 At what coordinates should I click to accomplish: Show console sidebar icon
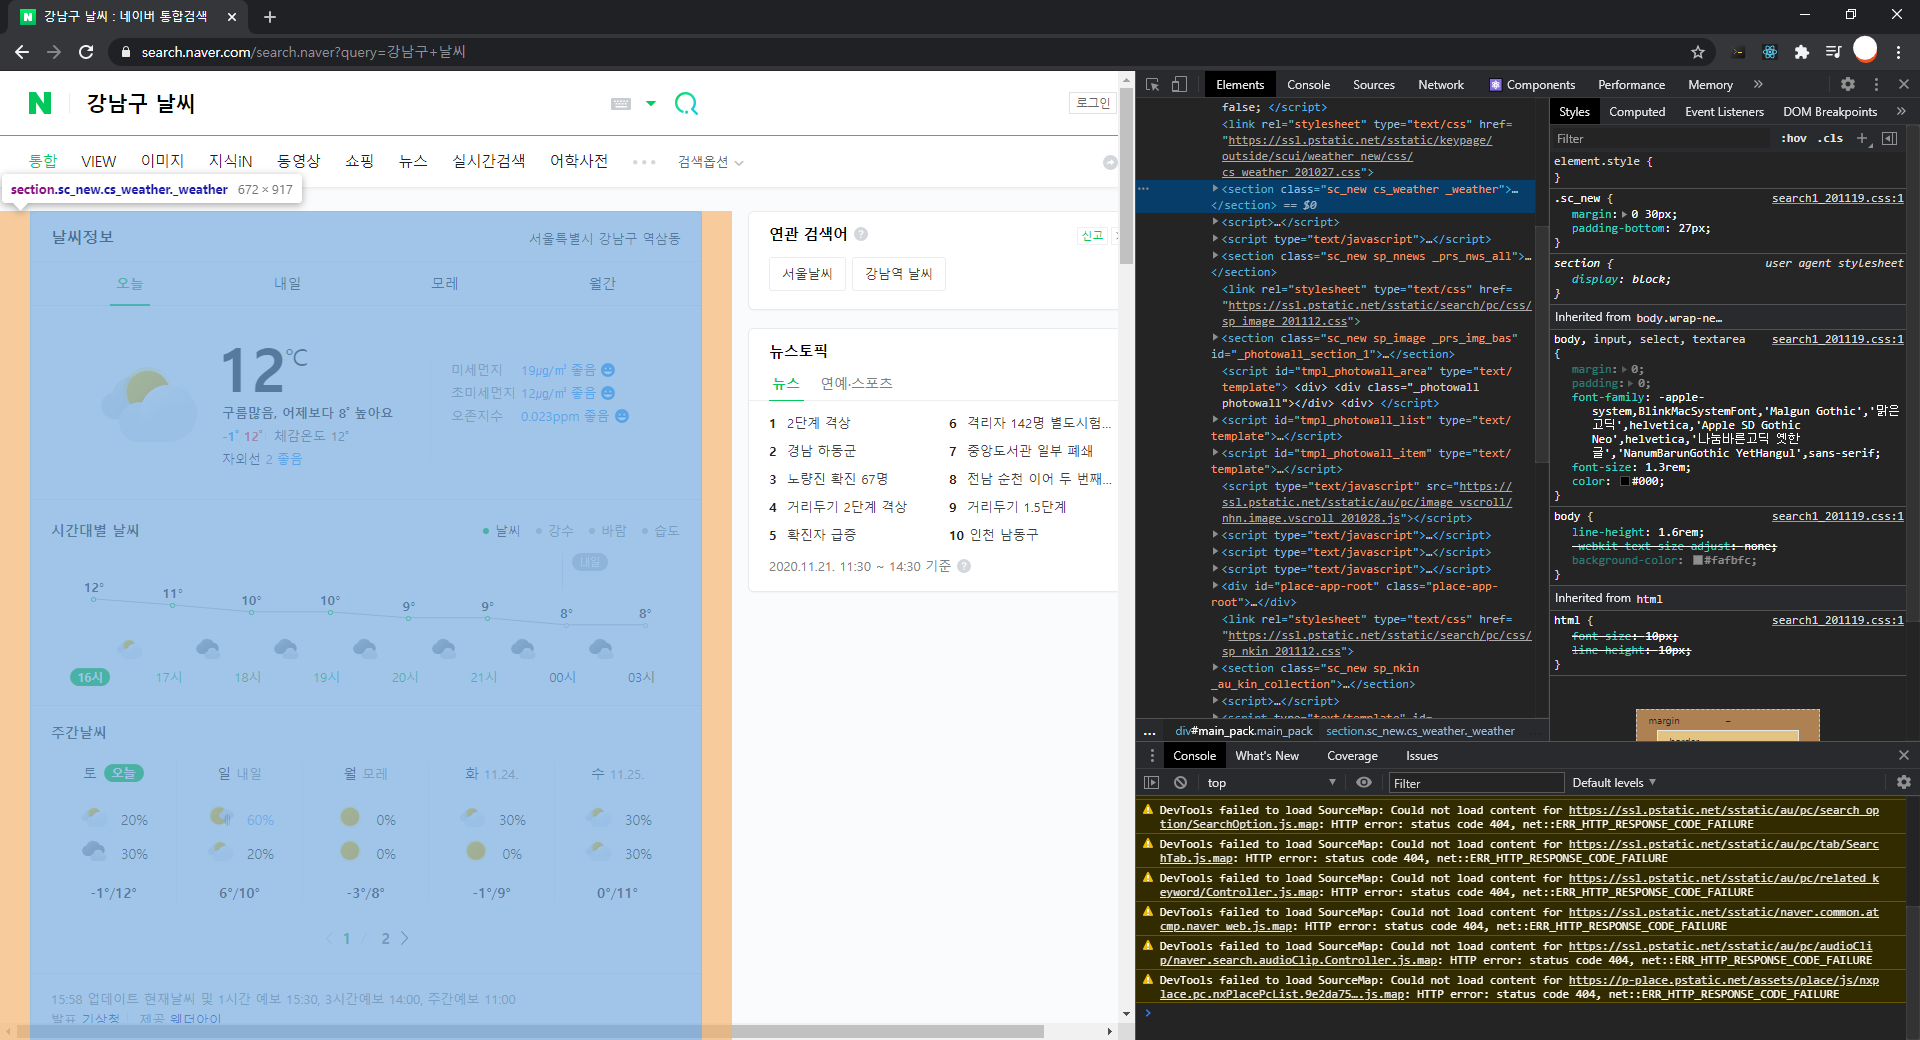pos(1152,783)
